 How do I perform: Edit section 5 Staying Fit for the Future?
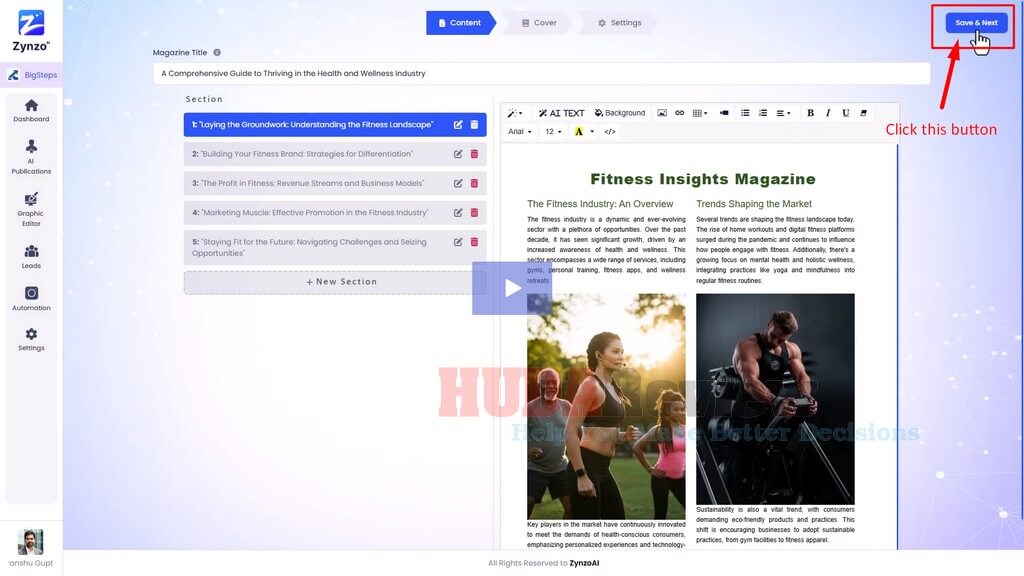(x=458, y=242)
